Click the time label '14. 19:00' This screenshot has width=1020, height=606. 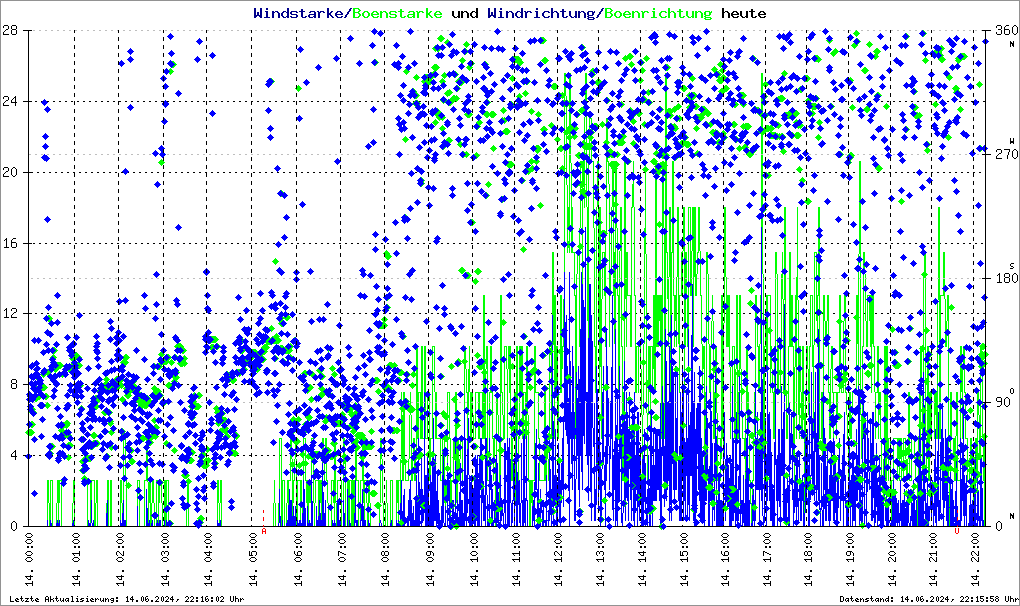[850, 559]
